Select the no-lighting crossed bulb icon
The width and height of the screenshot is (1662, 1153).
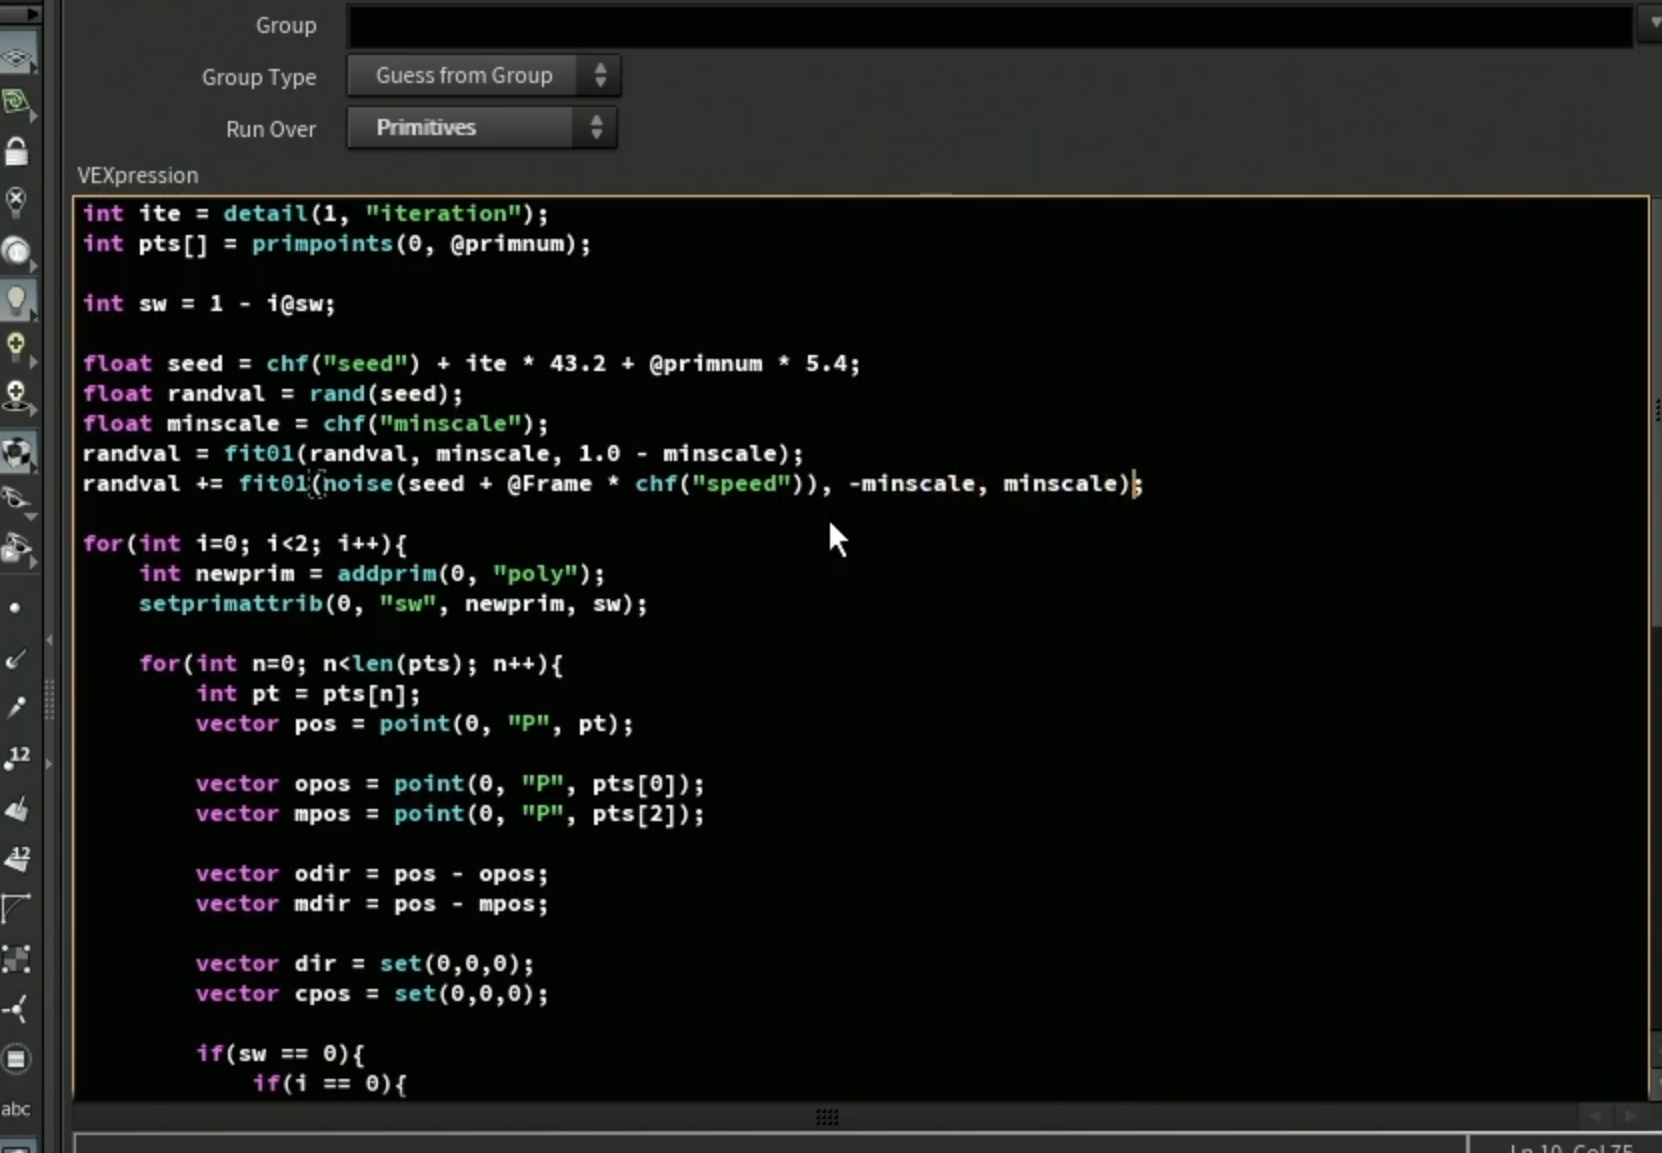17,202
